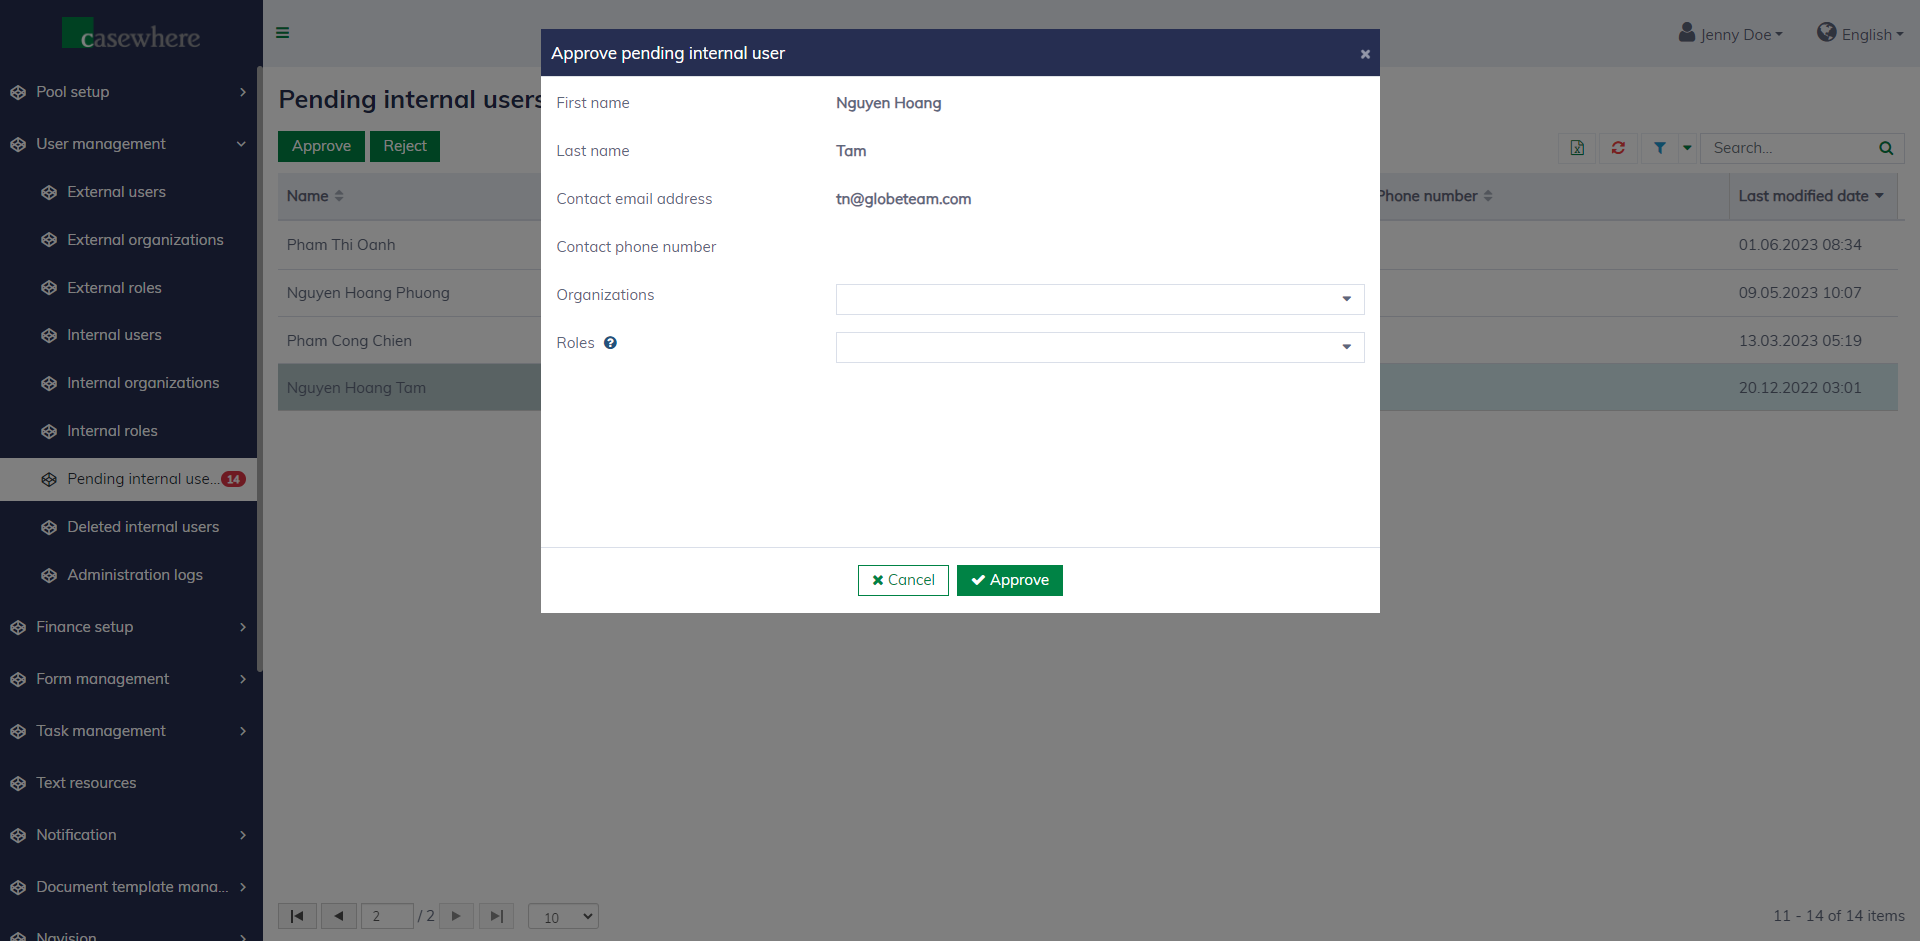Open the Organizations dropdown
This screenshot has width=1920, height=941.
(x=1099, y=299)
